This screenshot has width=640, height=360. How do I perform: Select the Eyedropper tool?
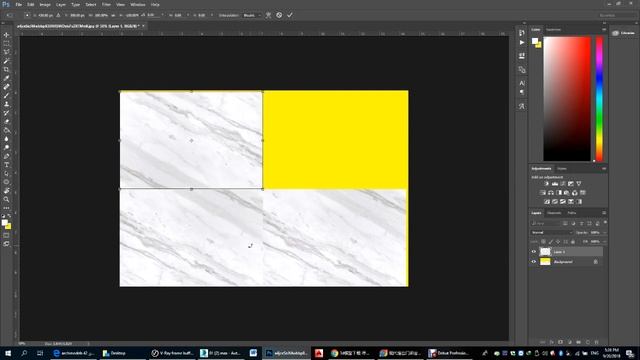click(6, 78)
